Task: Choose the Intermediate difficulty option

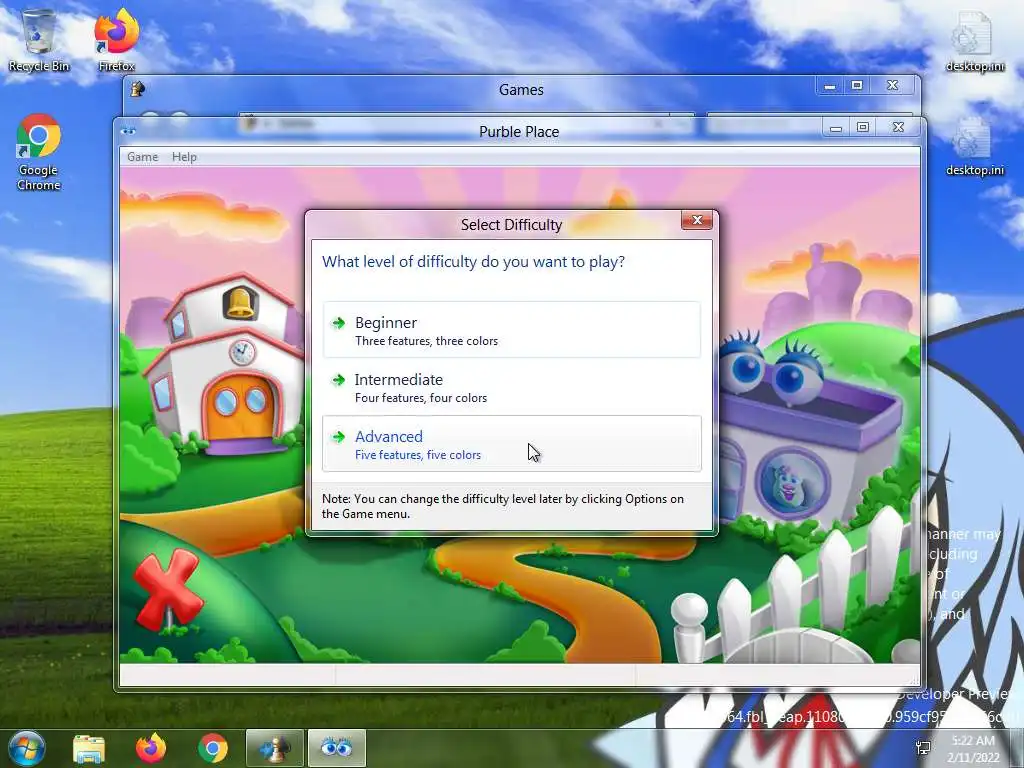Action: (x=511, y=387)
